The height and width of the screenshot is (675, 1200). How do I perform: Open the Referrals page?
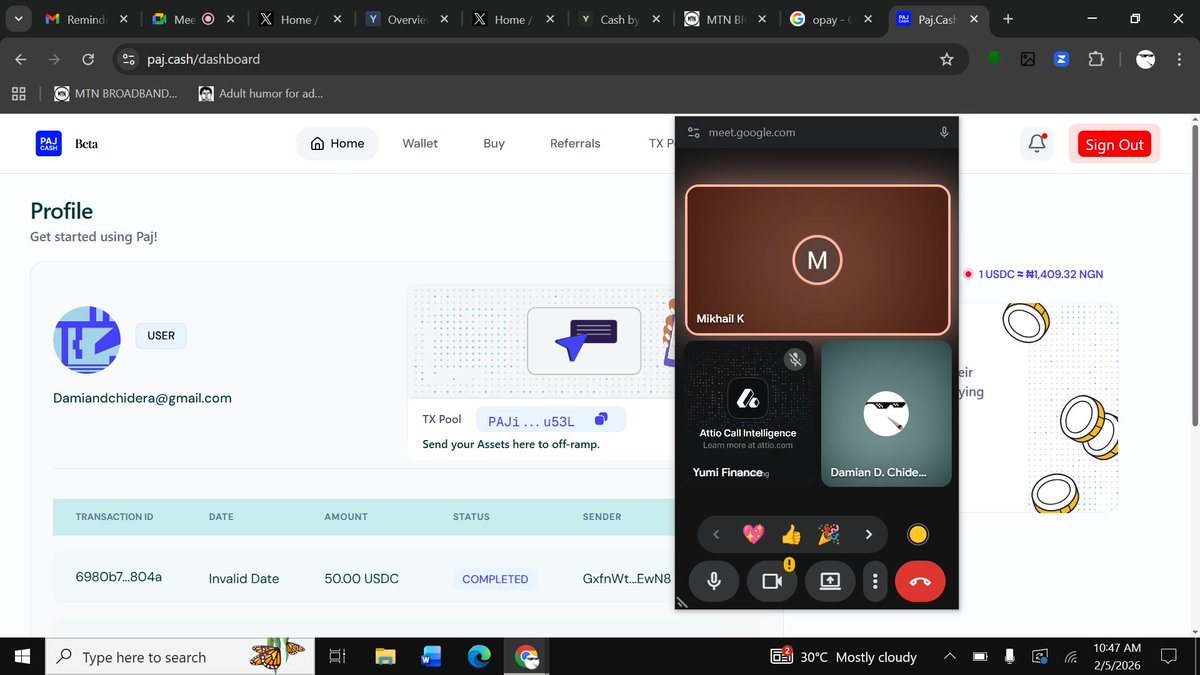coord(575,143)
